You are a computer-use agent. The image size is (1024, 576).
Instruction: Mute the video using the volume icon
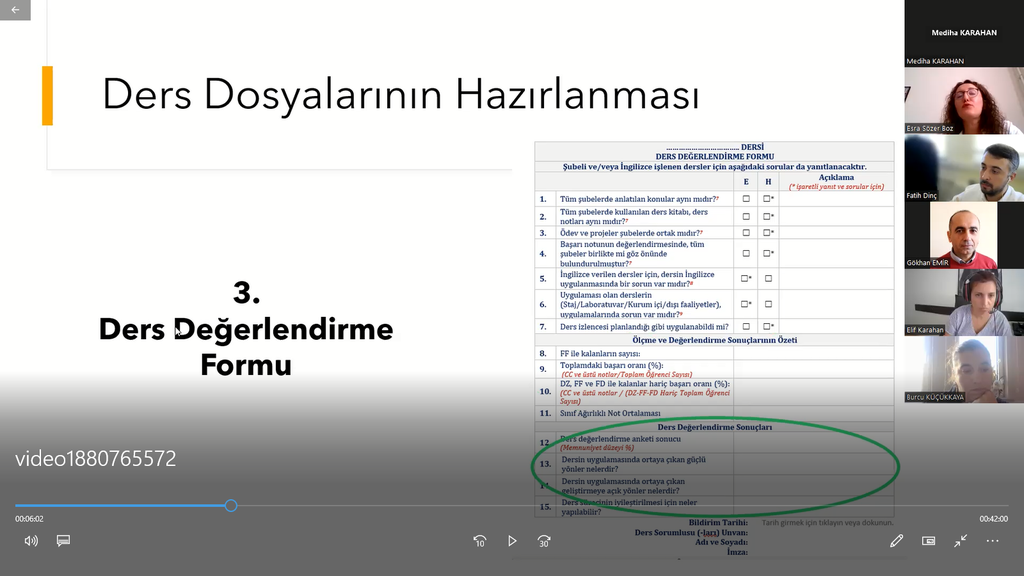[x=31, y=541]
